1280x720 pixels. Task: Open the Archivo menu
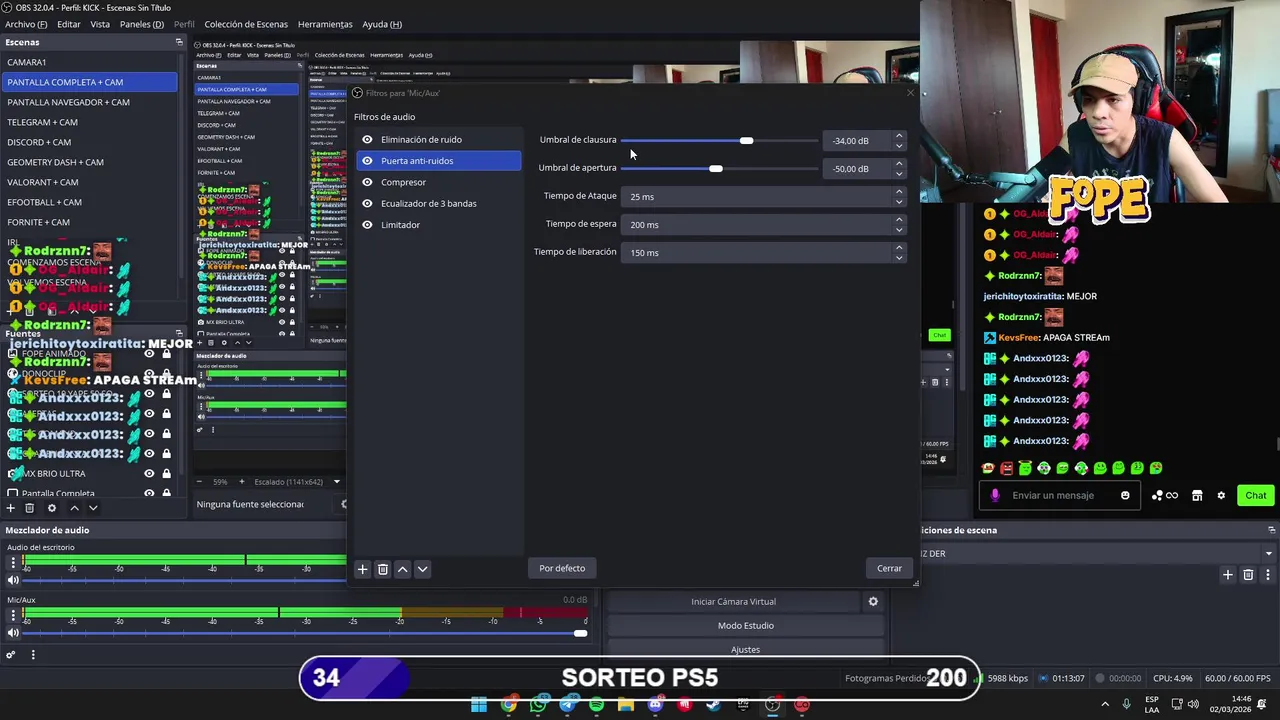click(26, 24)
